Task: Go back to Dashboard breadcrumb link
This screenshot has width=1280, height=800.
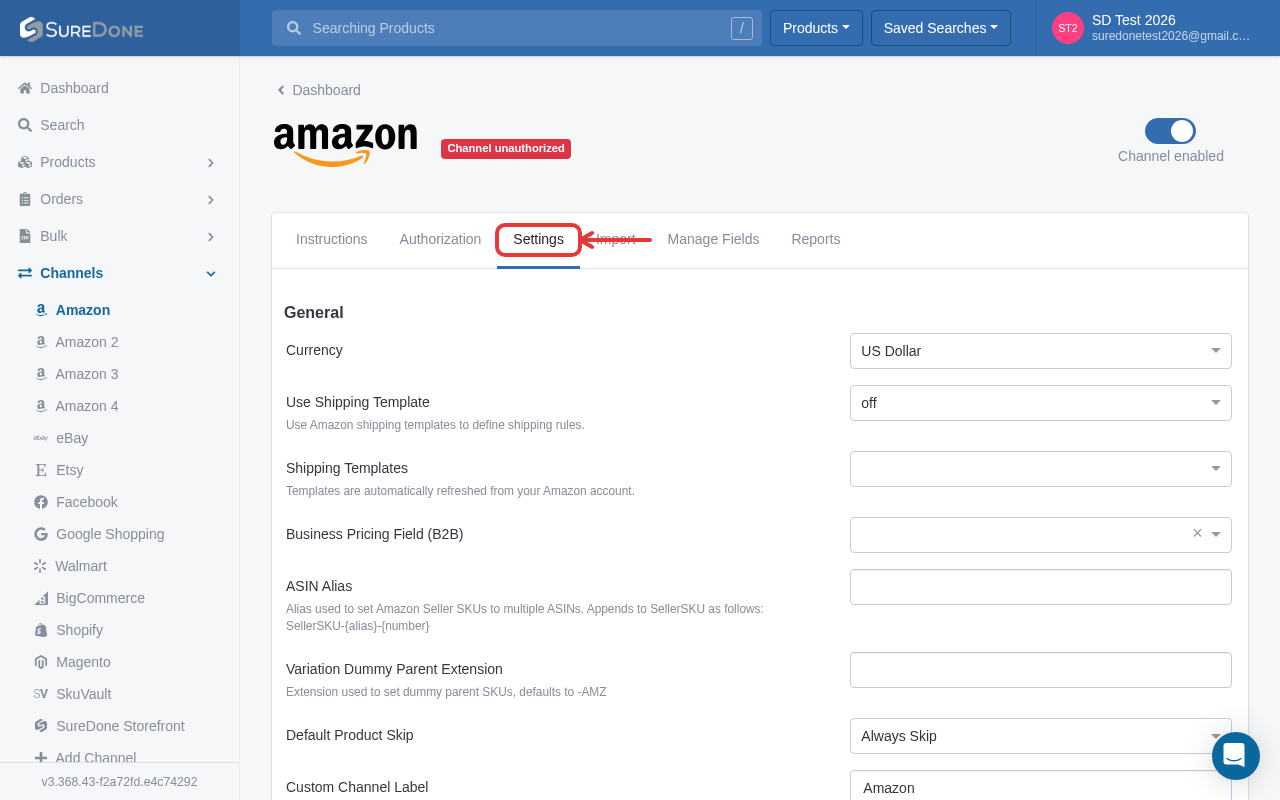Action: (x=319, y=90)
